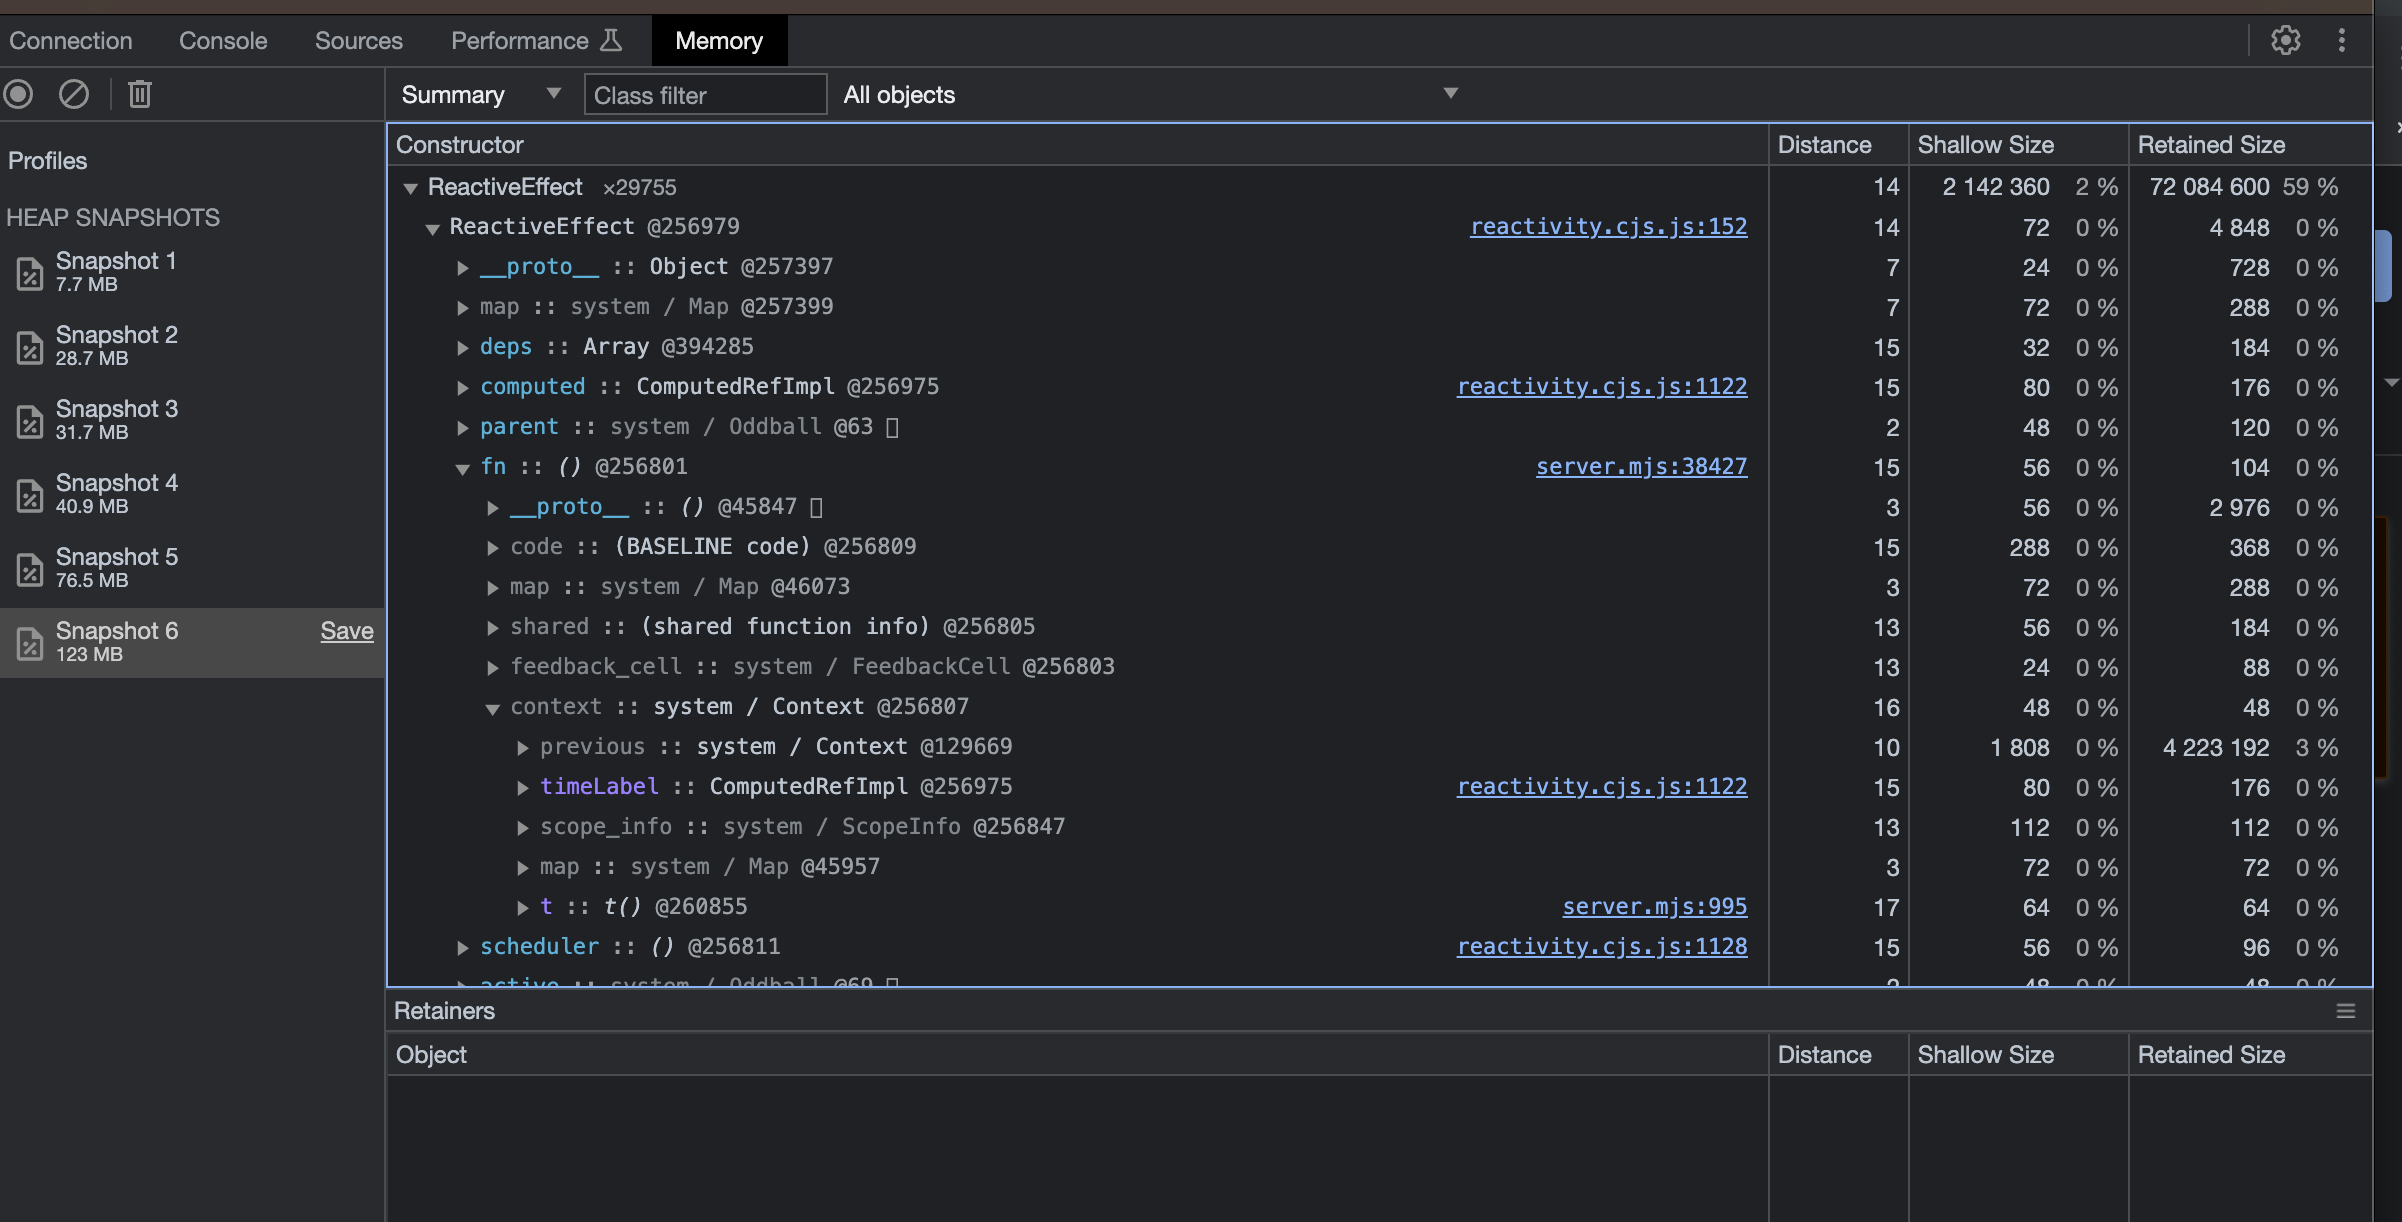This screenshot has height=1222, width=2402.
Task: Open DevTools settings gear
Action: (x=2286, y=40)
